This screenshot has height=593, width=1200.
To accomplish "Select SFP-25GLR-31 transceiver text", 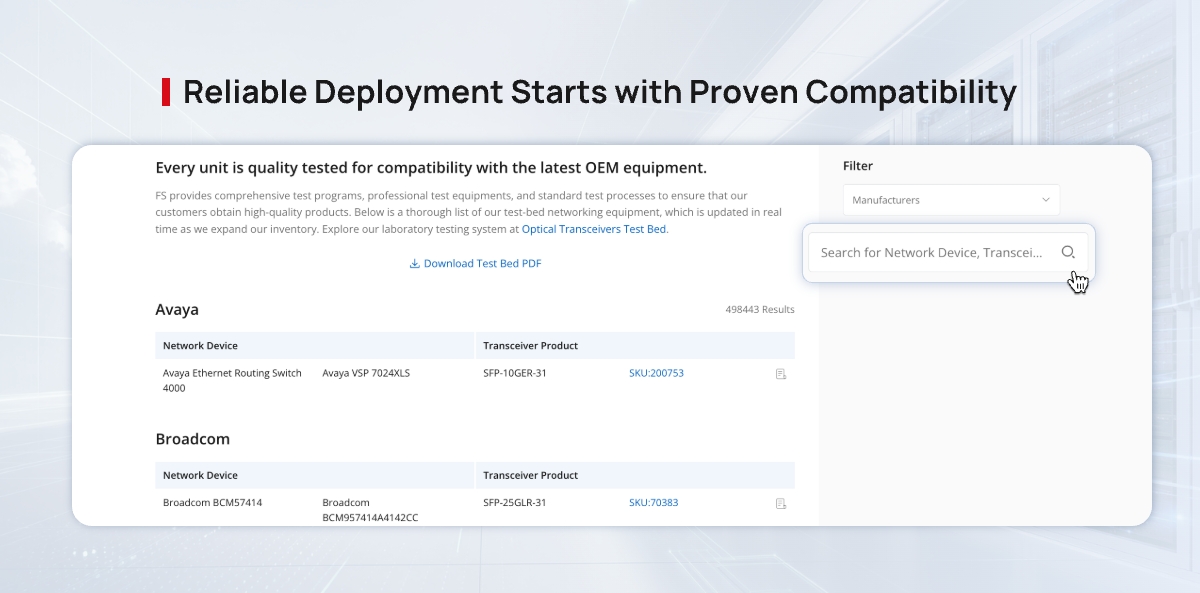I will (515, 503).
